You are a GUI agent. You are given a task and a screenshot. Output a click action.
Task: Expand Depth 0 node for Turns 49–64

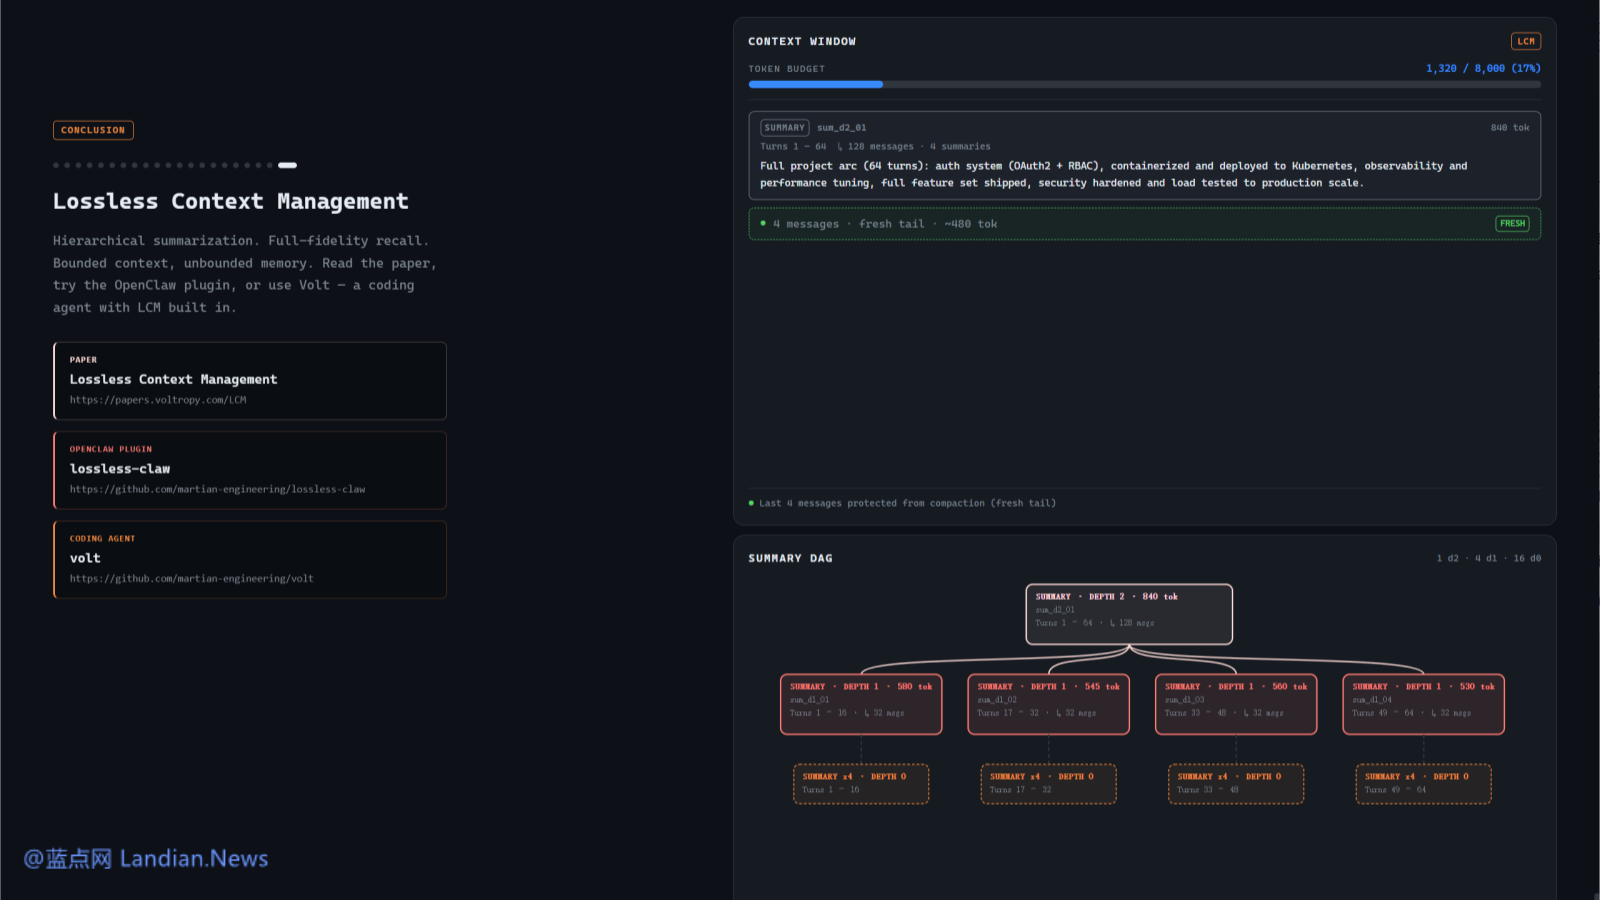(1423, 784)
